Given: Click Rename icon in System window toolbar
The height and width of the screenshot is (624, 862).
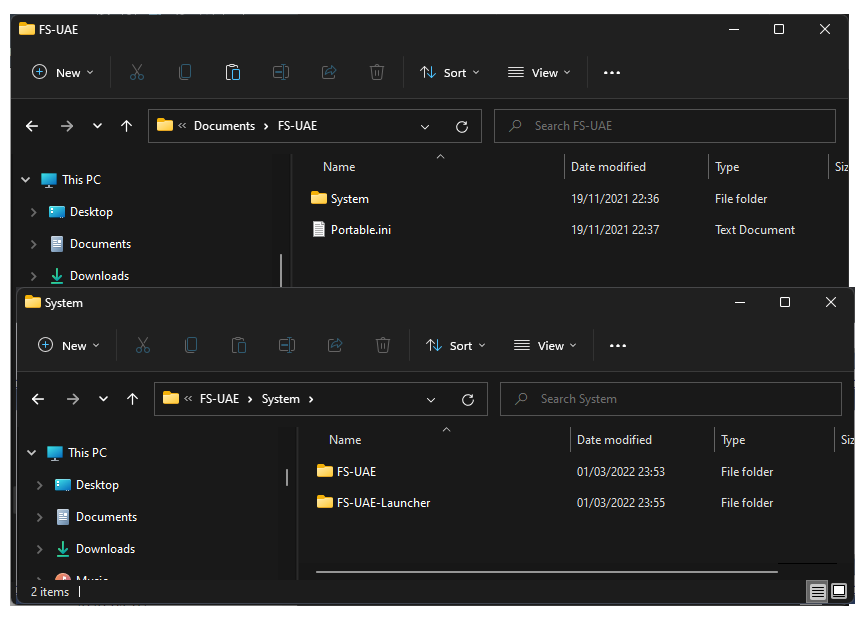Looking at the screenshot, I should point(287,345).
